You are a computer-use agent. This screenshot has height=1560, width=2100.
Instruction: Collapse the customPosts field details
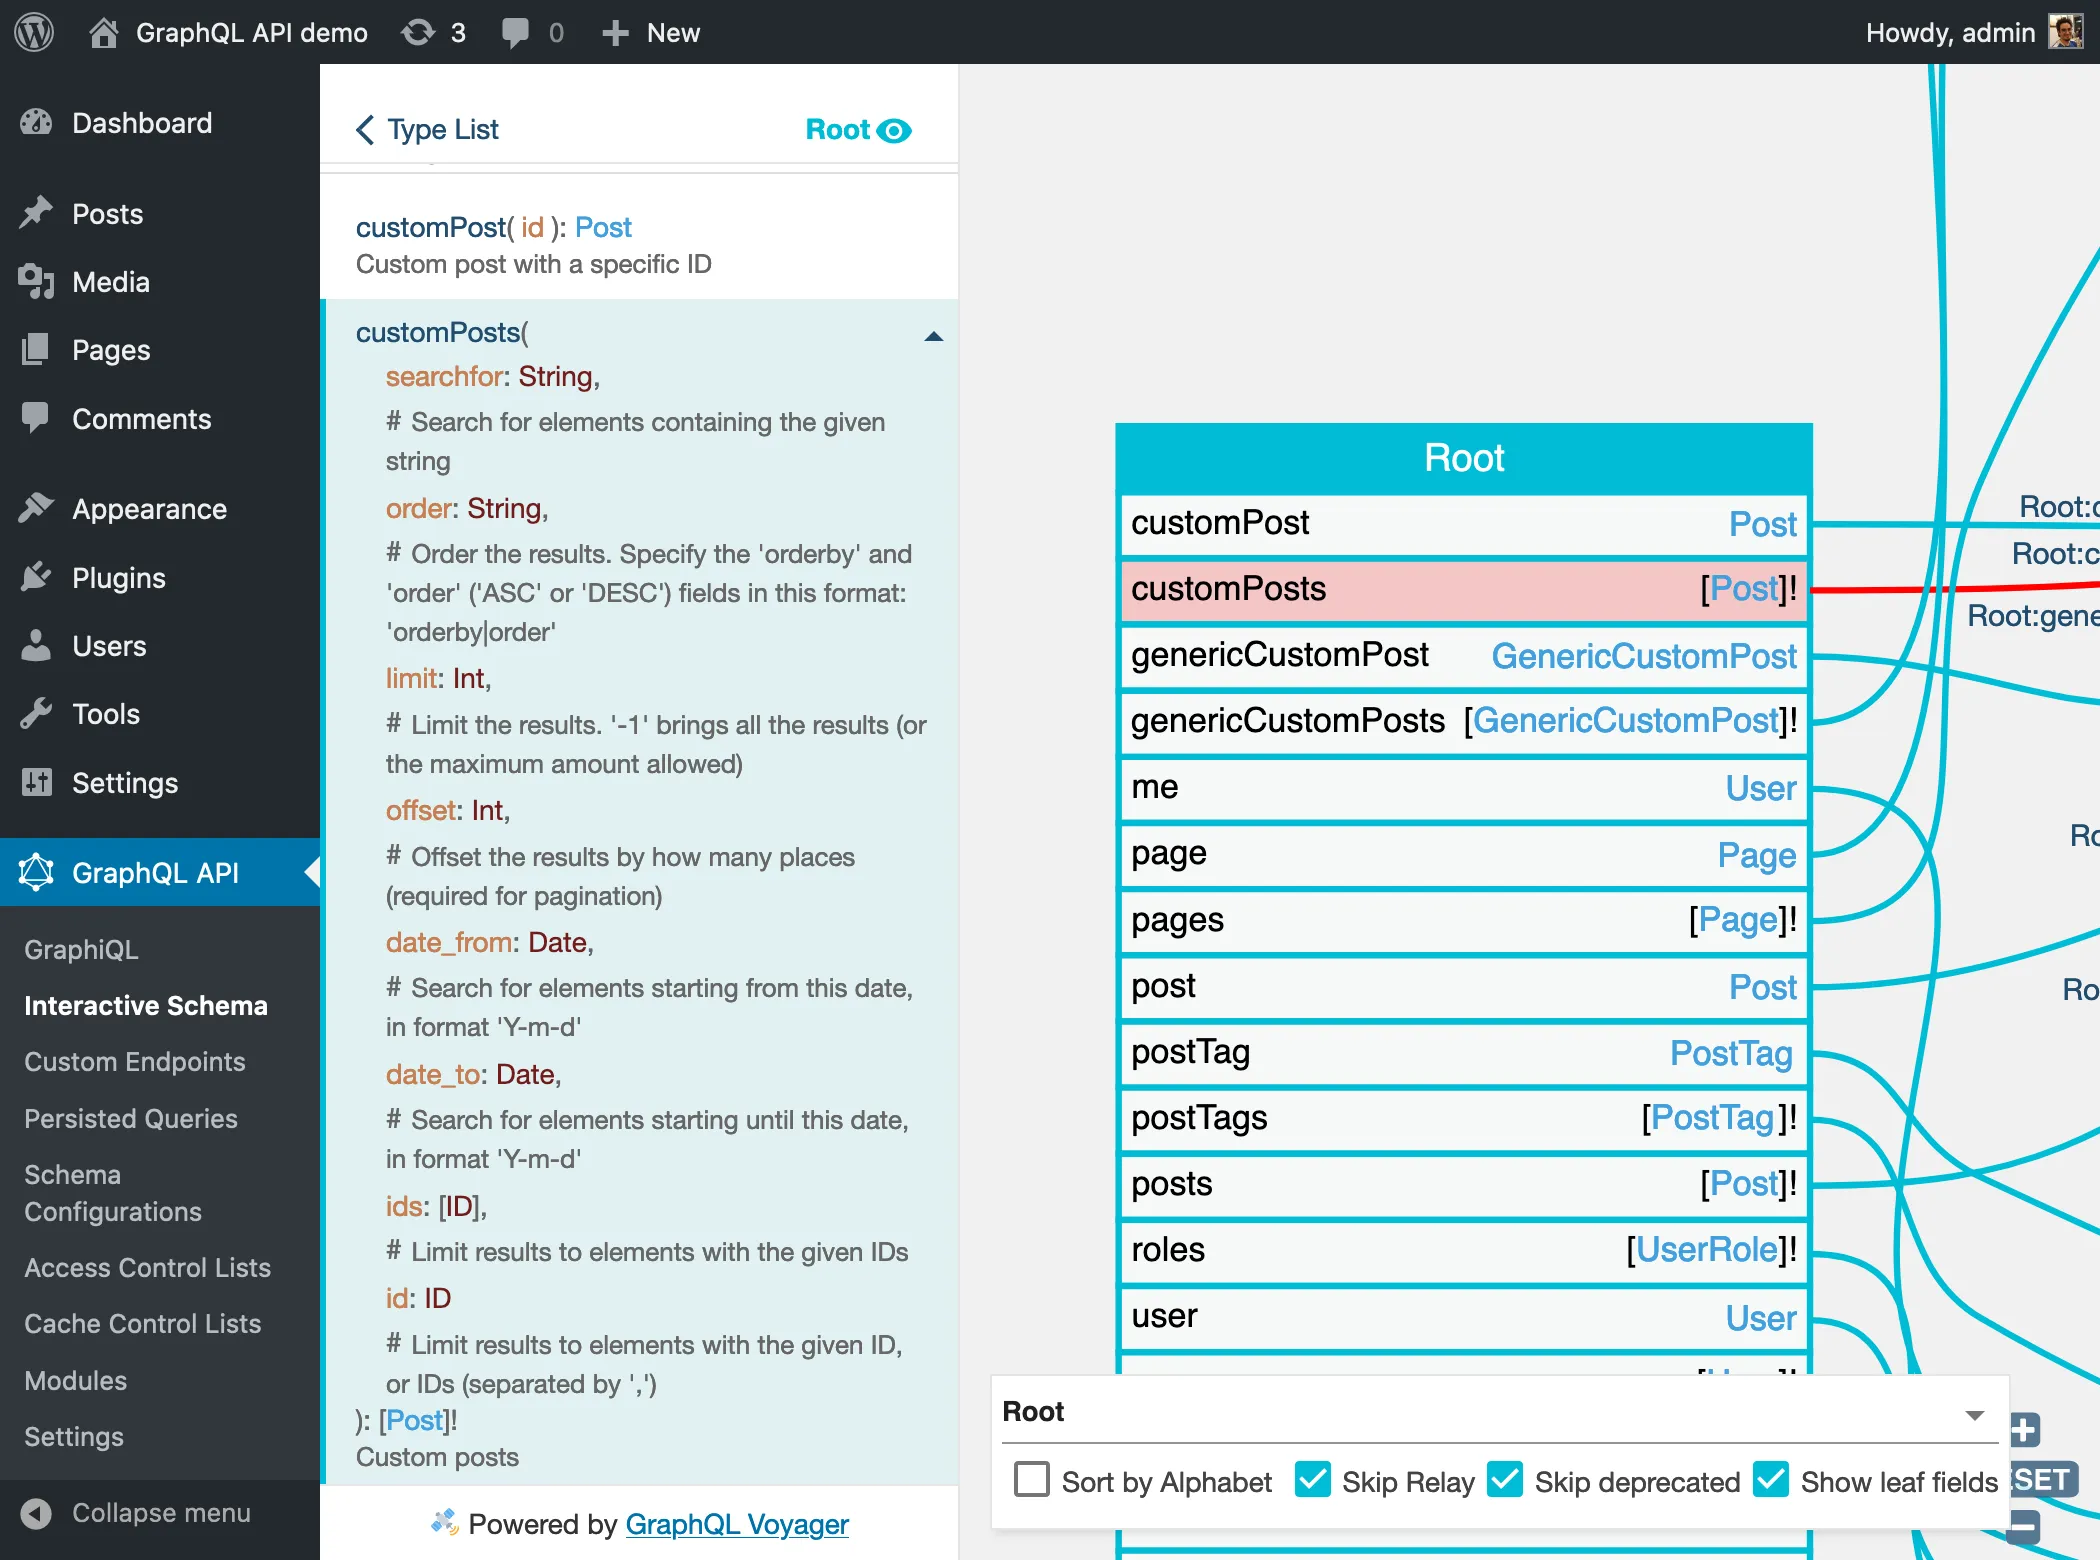click(x=934, y=337)
